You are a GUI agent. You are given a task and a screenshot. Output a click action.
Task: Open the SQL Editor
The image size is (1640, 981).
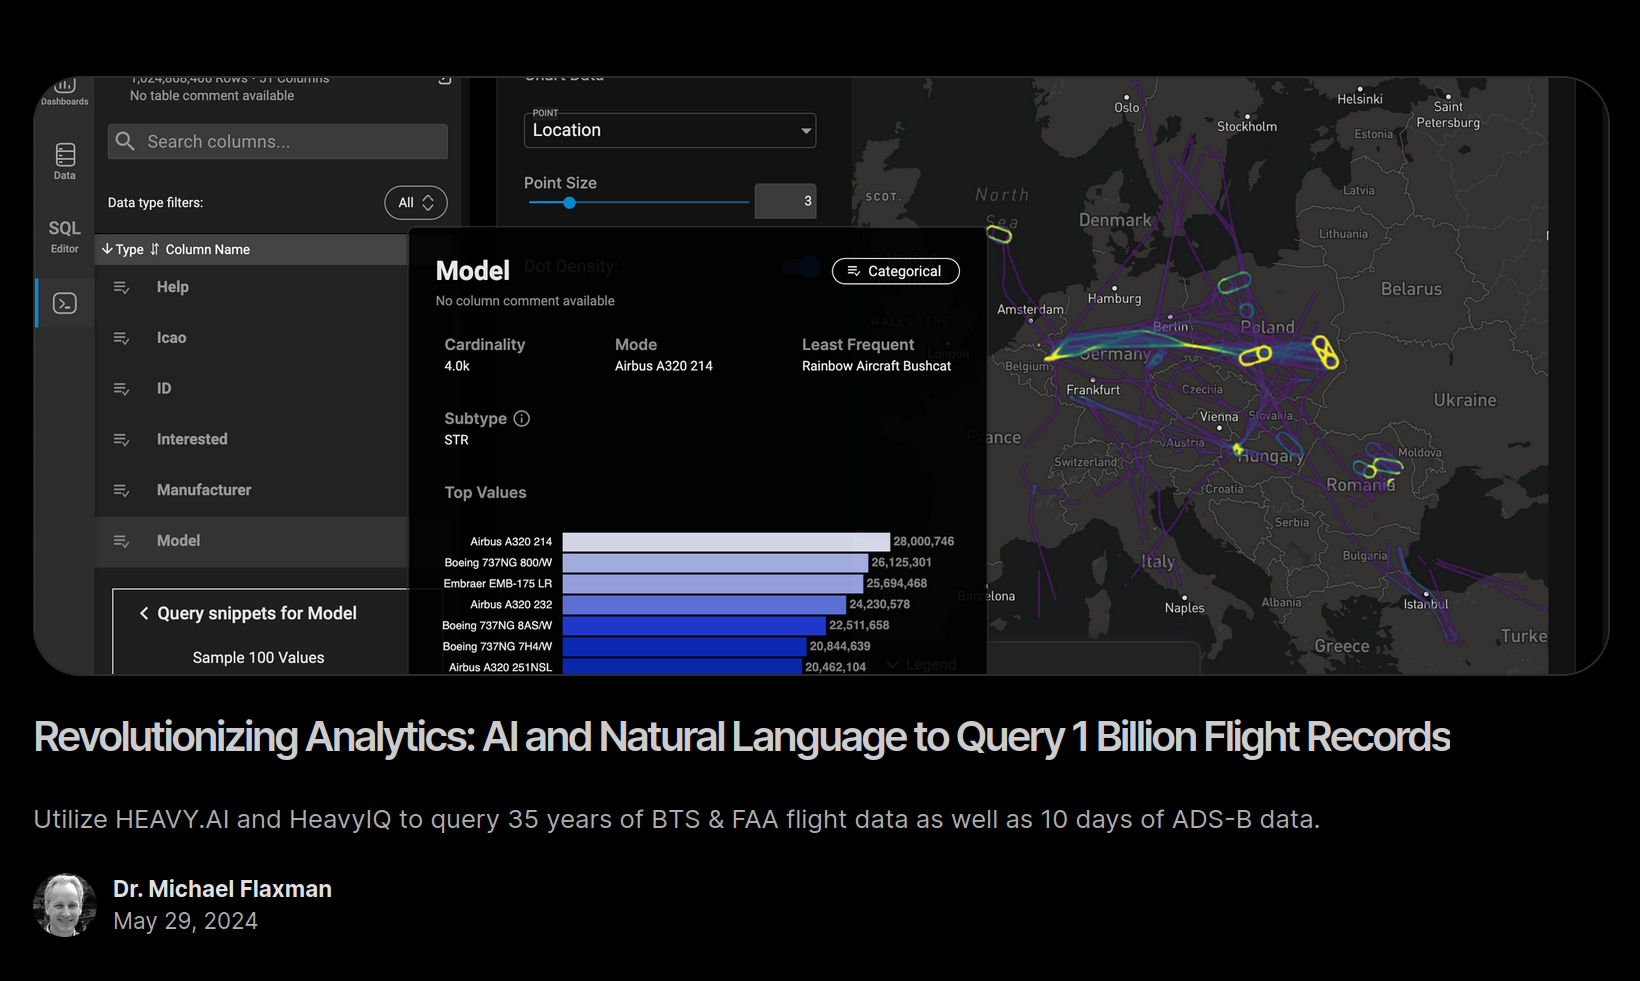[65, 236]
